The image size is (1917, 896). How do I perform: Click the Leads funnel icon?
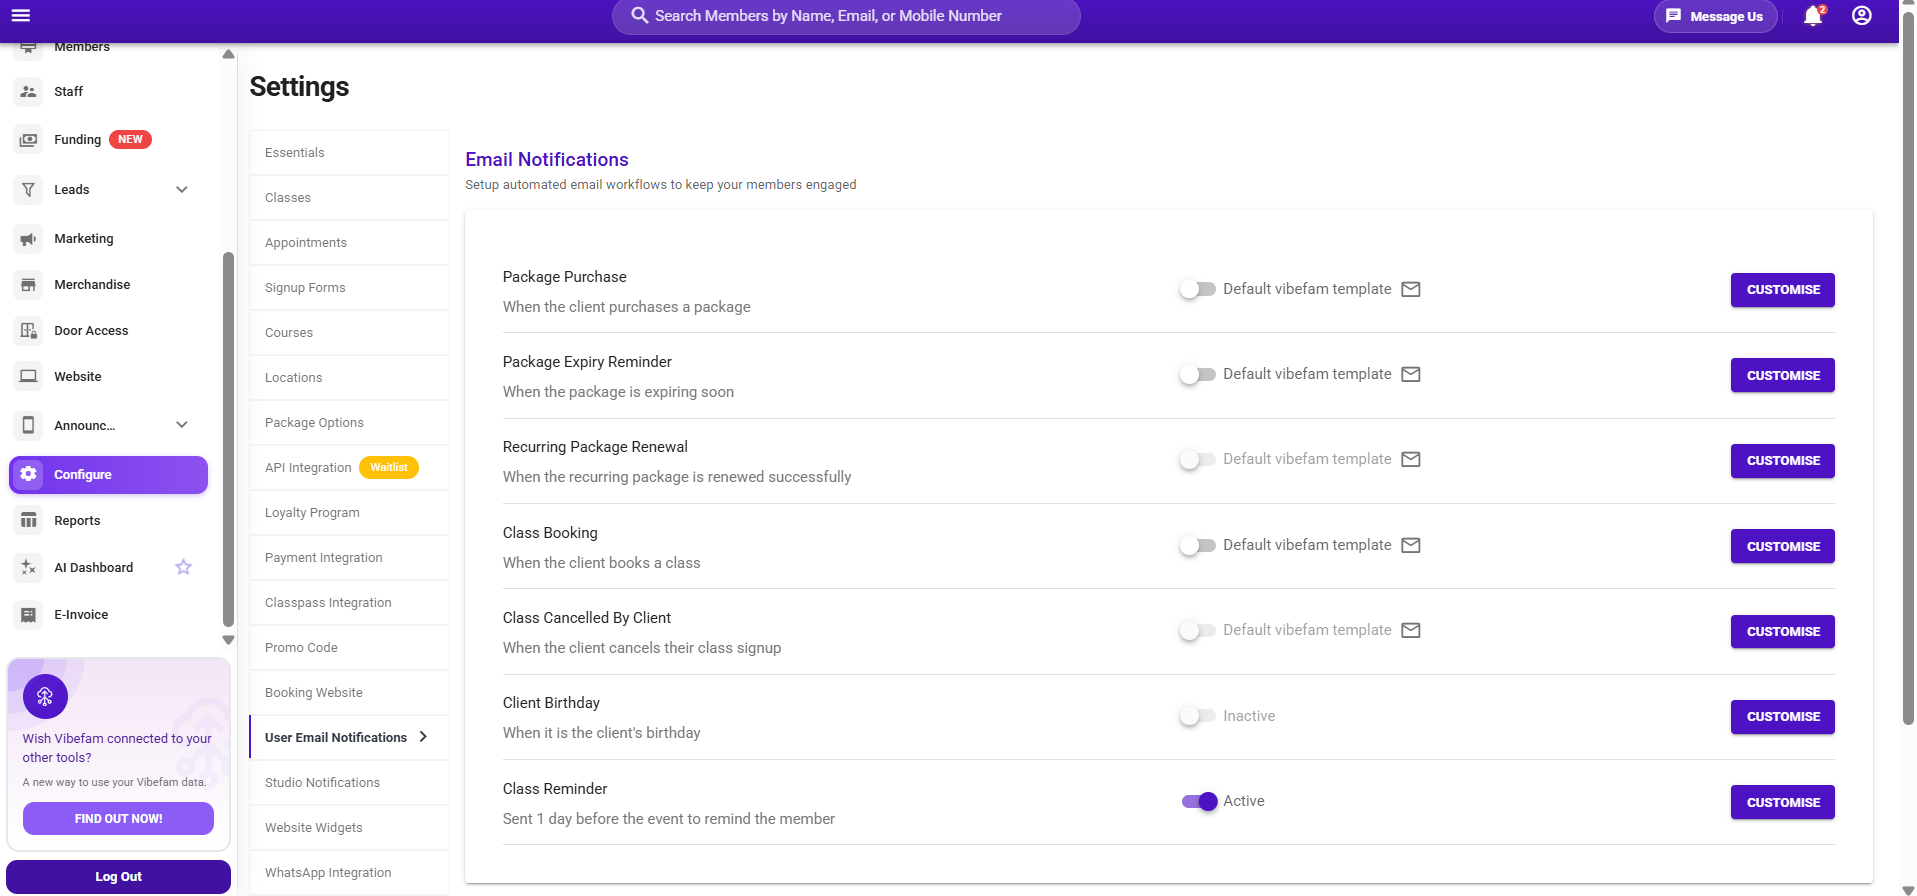pyautogui.click(x=29, y=189)
